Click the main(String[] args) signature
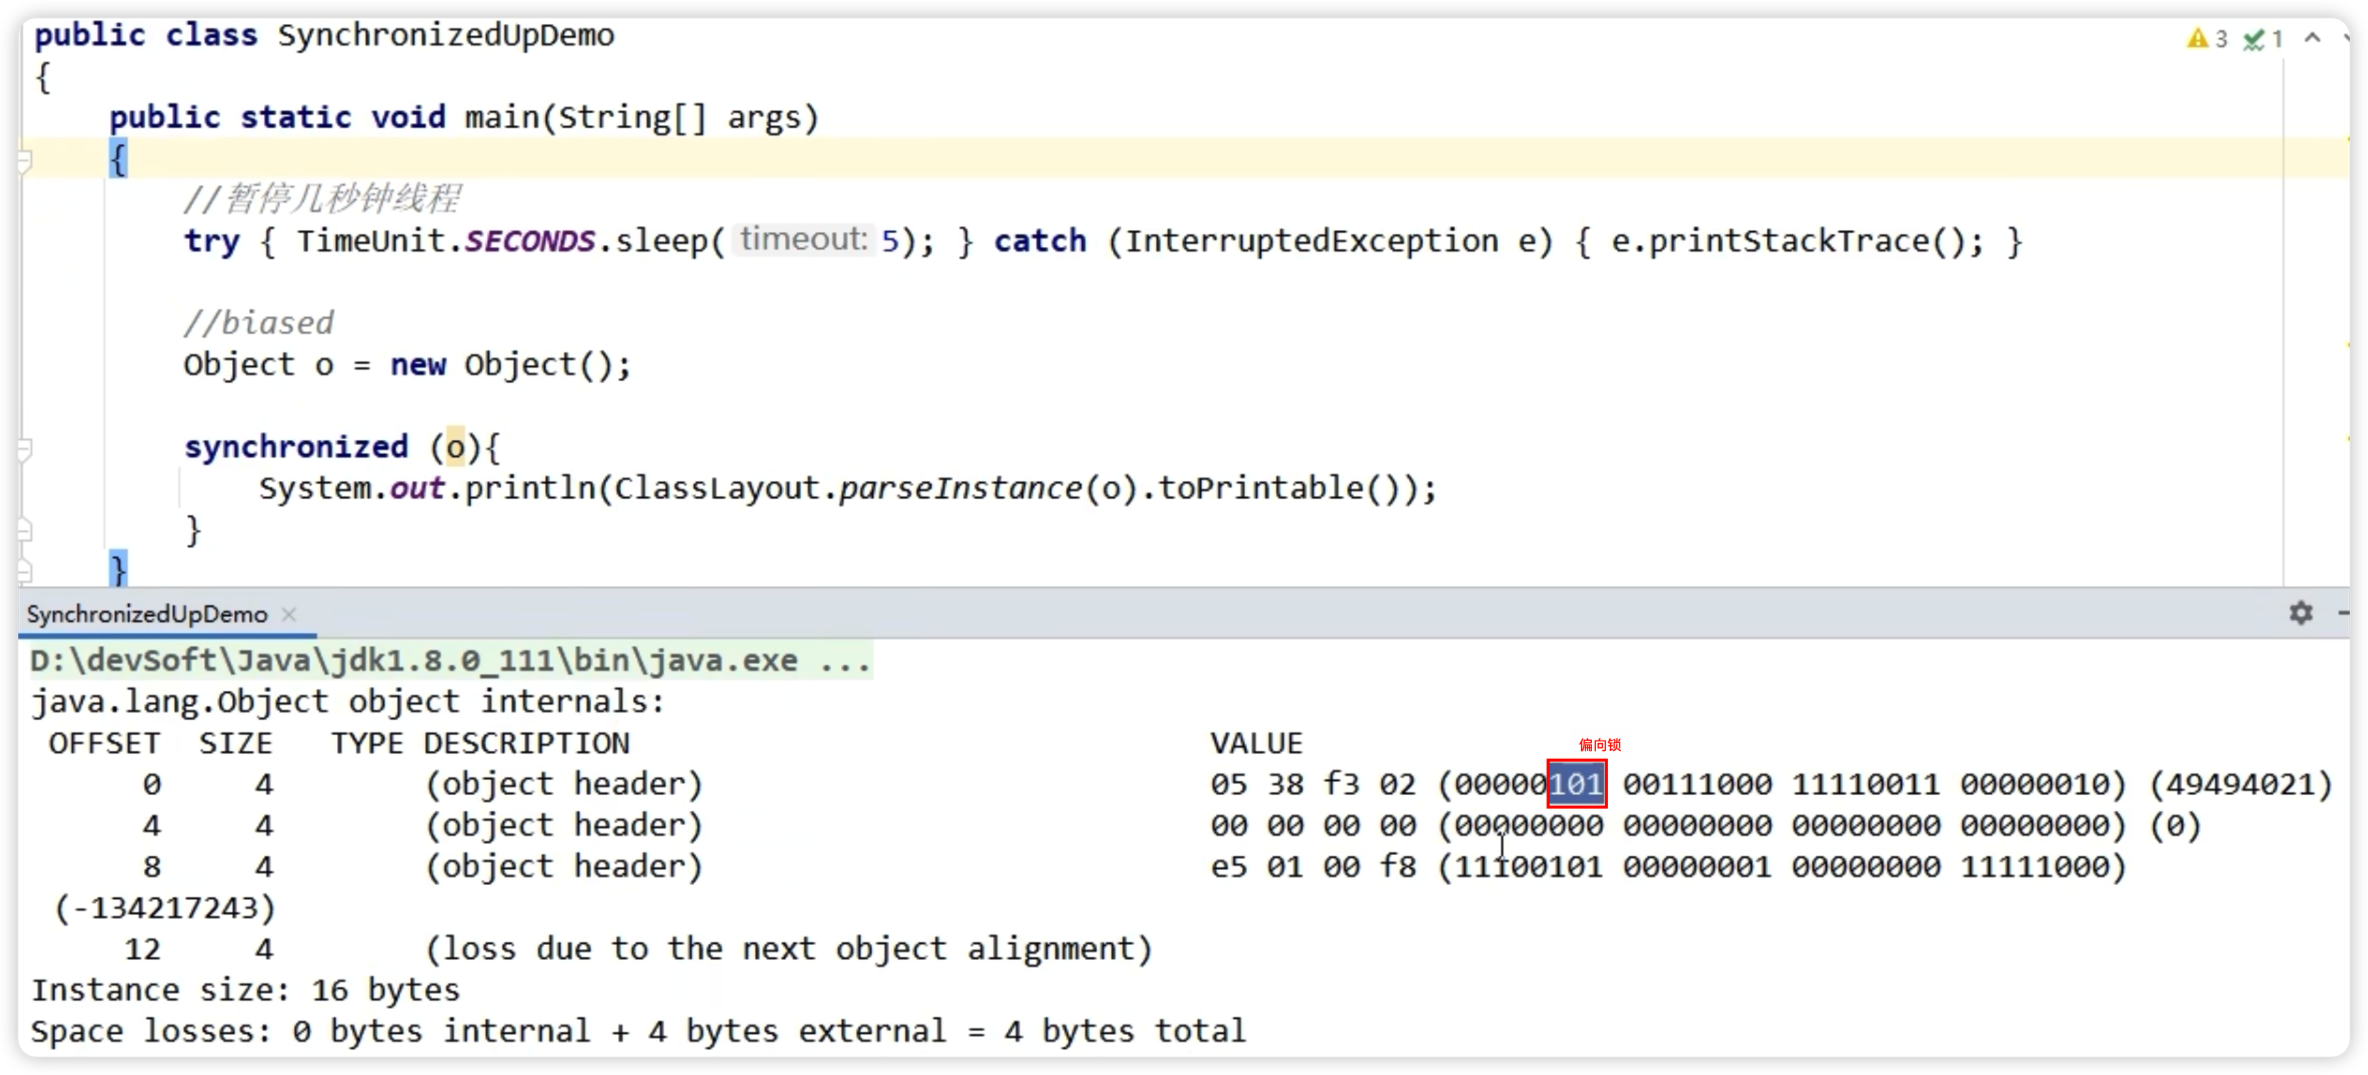This screenshot has height=1075, width=2368. [642, 118]
